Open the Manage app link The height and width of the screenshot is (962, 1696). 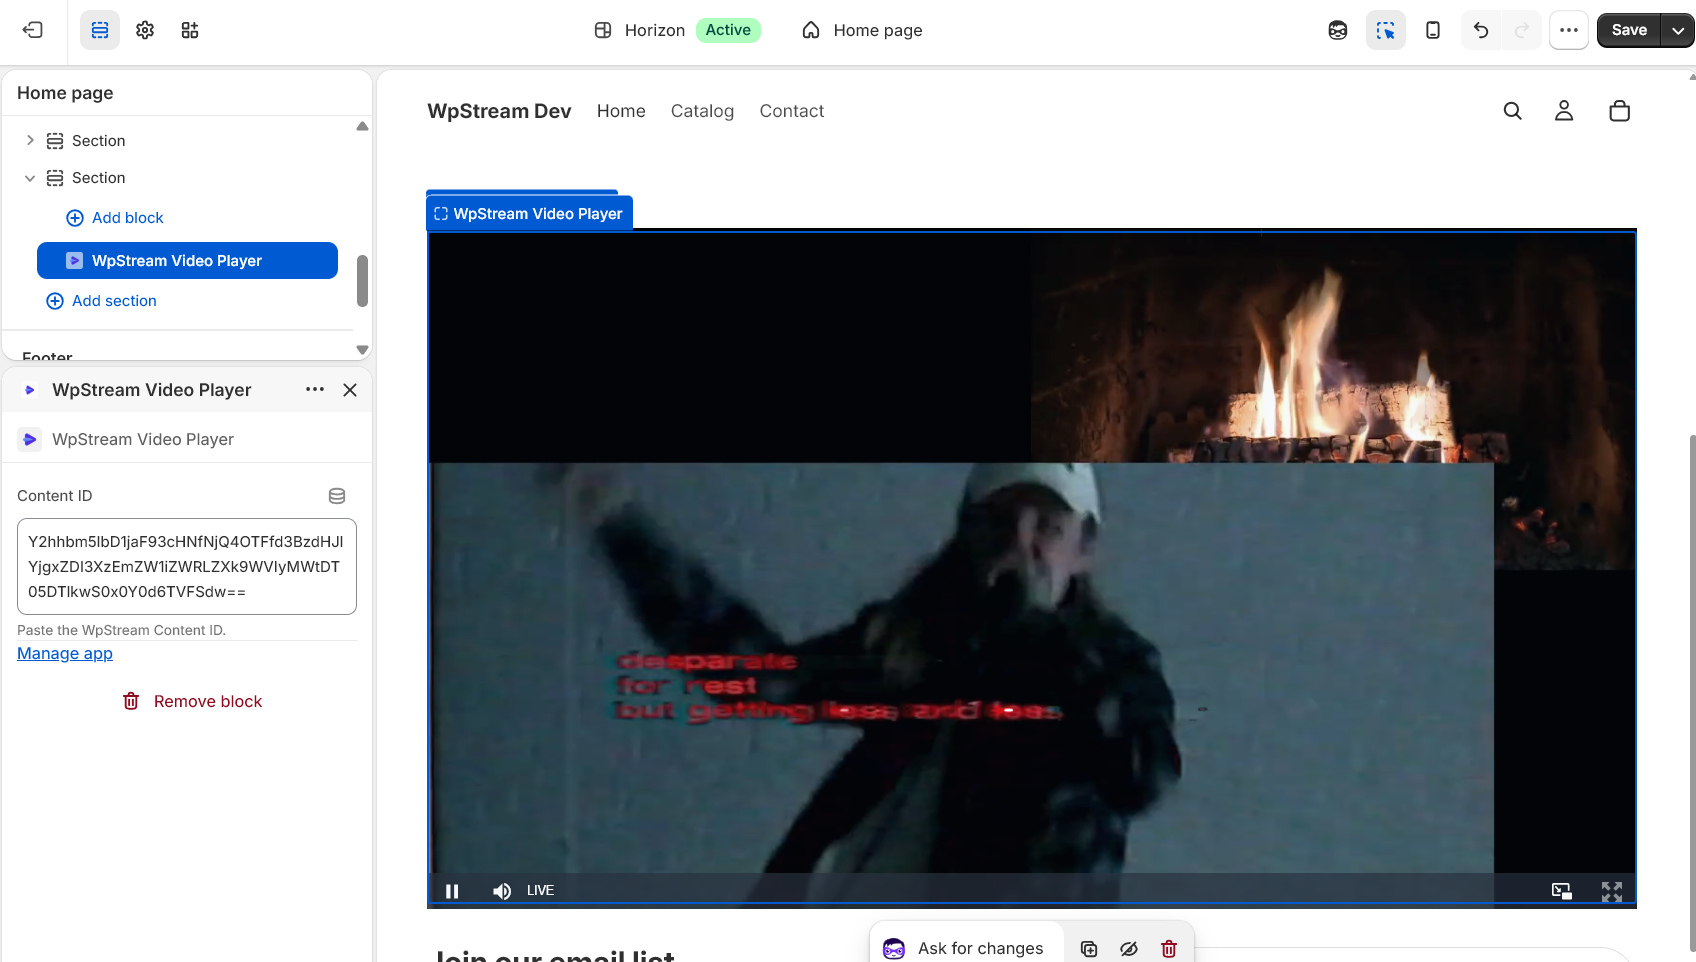point(65,653)
